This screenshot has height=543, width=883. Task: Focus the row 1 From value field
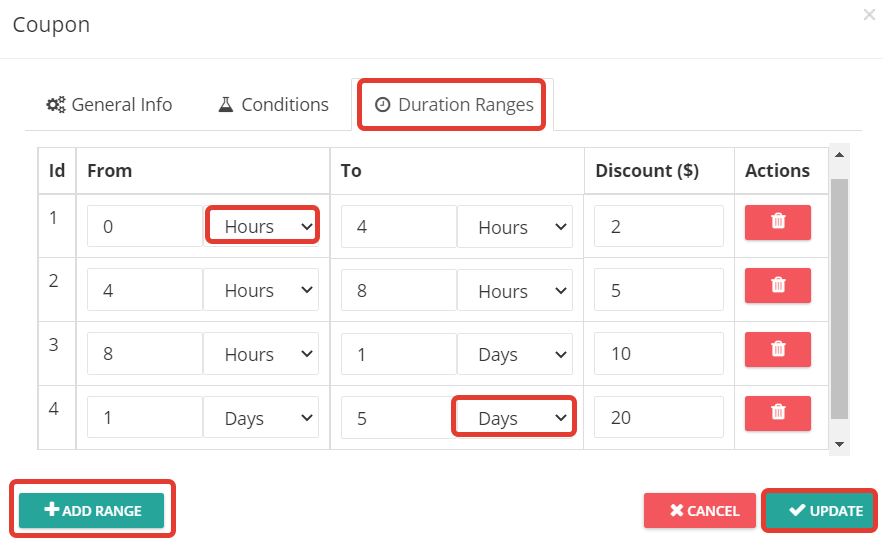tap(145, 226)
